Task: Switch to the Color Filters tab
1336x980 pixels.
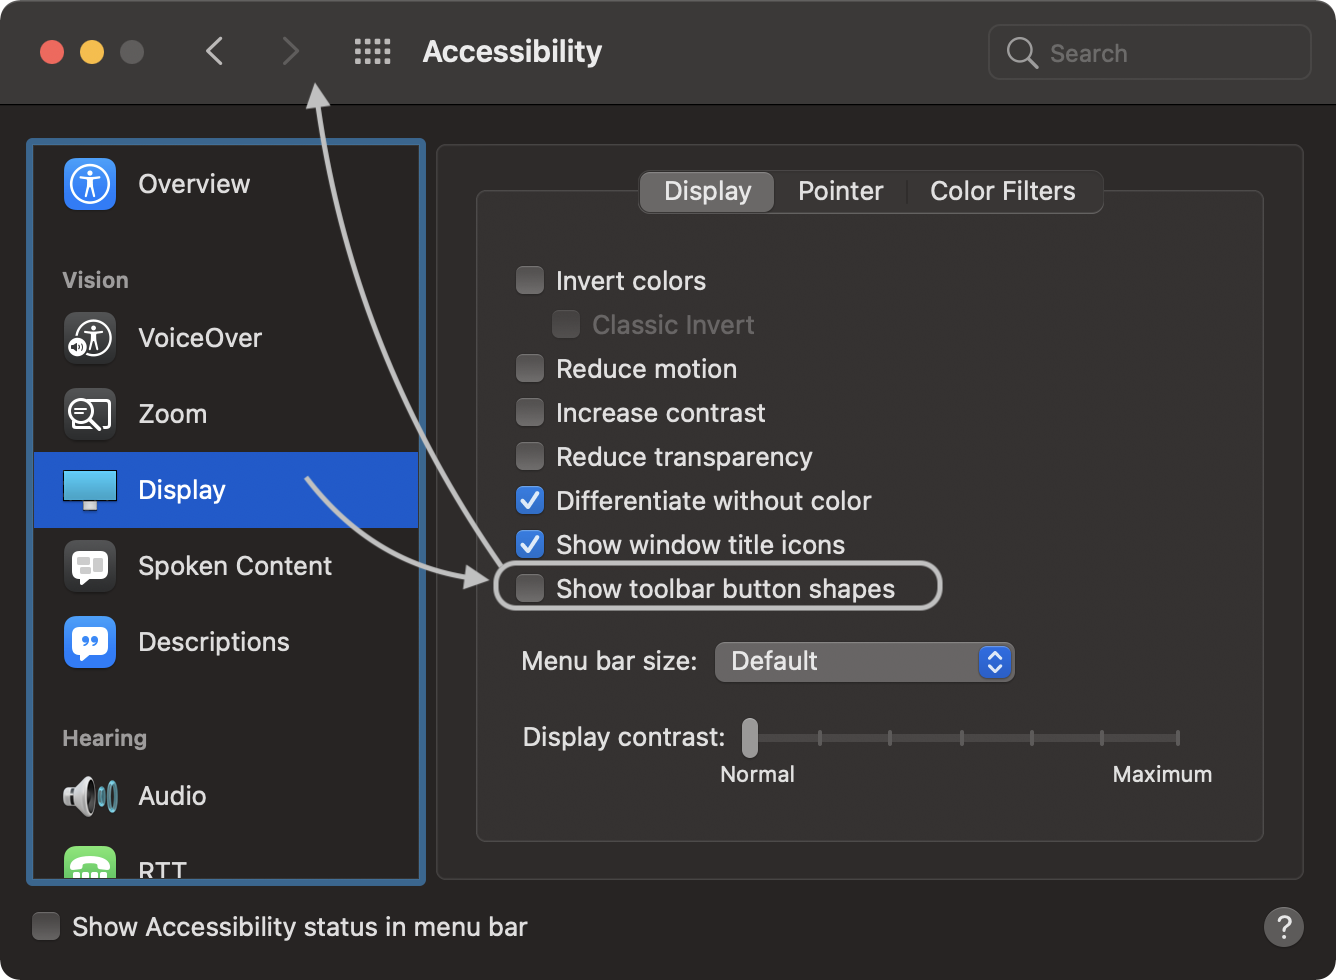Action: coord(1002,192)
